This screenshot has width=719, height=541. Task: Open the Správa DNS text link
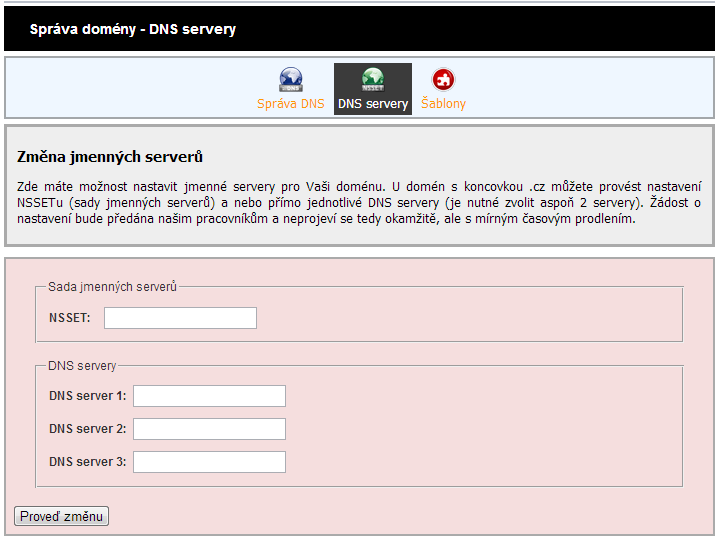[x=290, y=104]
